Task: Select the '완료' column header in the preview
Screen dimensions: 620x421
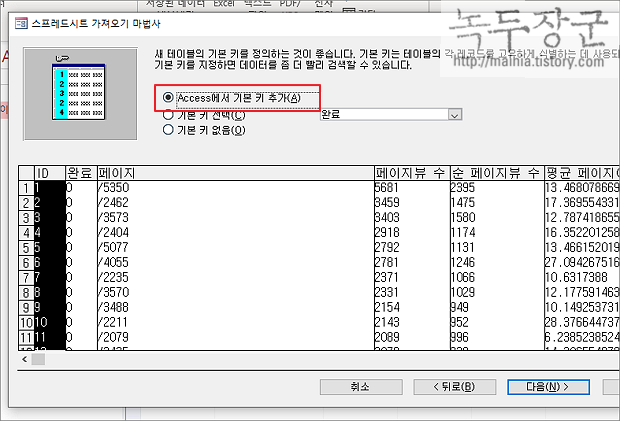Action: click(x=81, y=173)
